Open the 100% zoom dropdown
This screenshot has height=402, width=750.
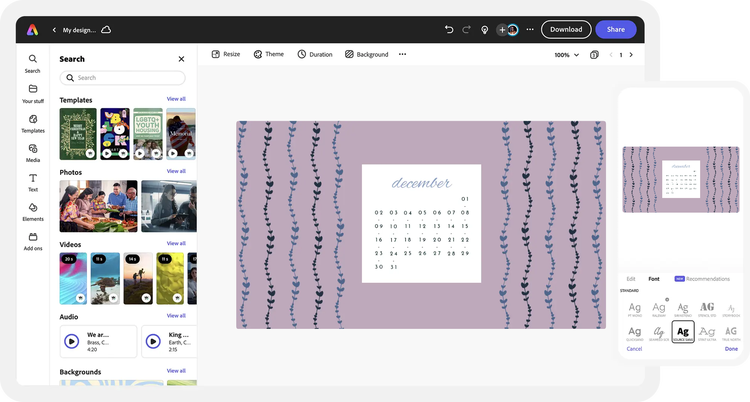pos(566,55)
